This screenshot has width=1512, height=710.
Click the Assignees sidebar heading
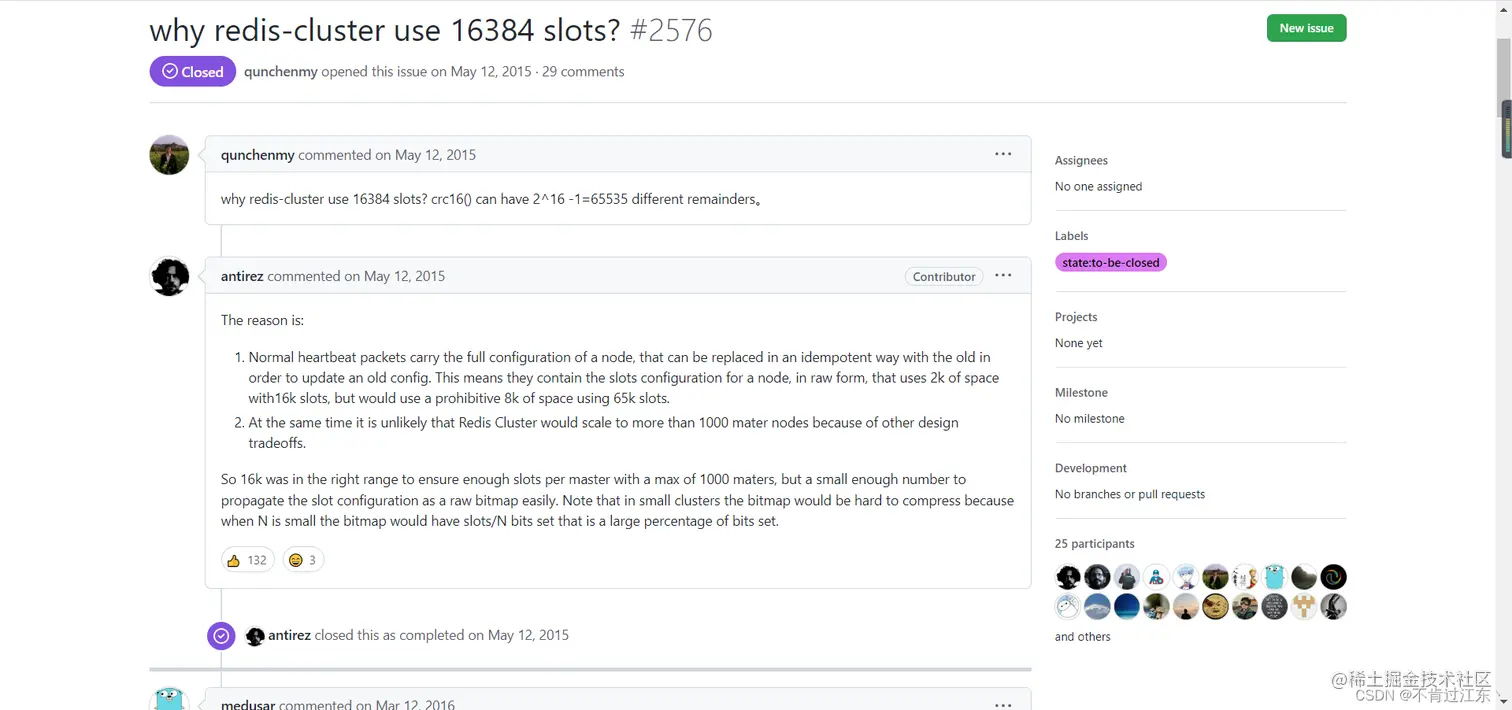1081,160
